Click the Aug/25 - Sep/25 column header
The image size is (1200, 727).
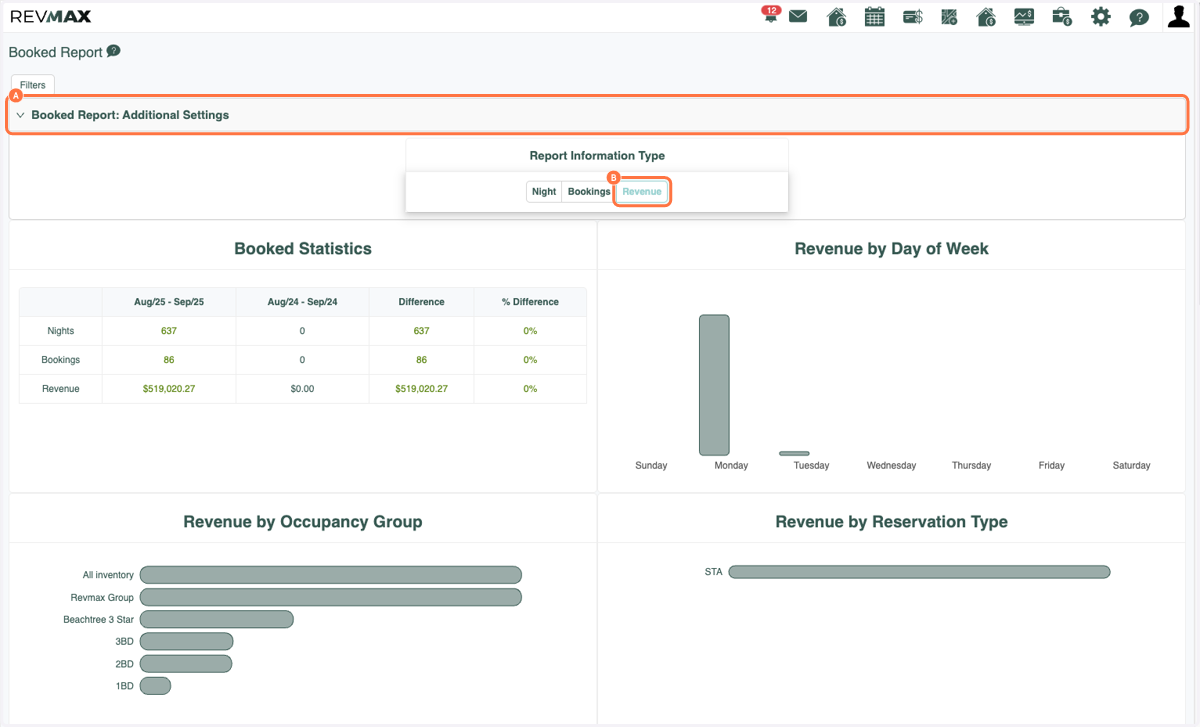(169, 302)
